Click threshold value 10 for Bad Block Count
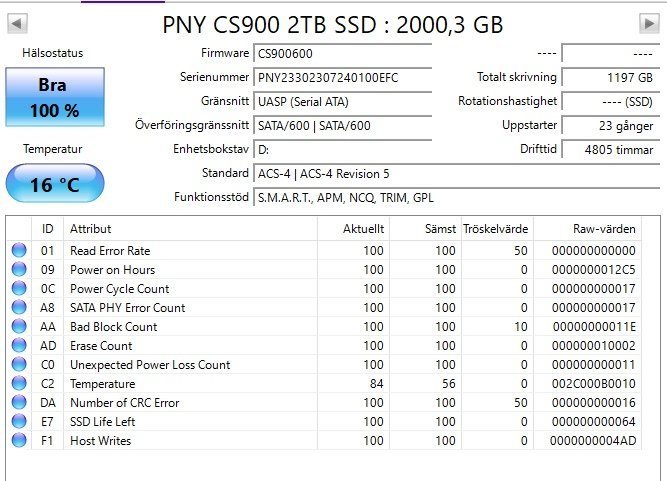Screen dimensions: 667x481 pos(521,327)
